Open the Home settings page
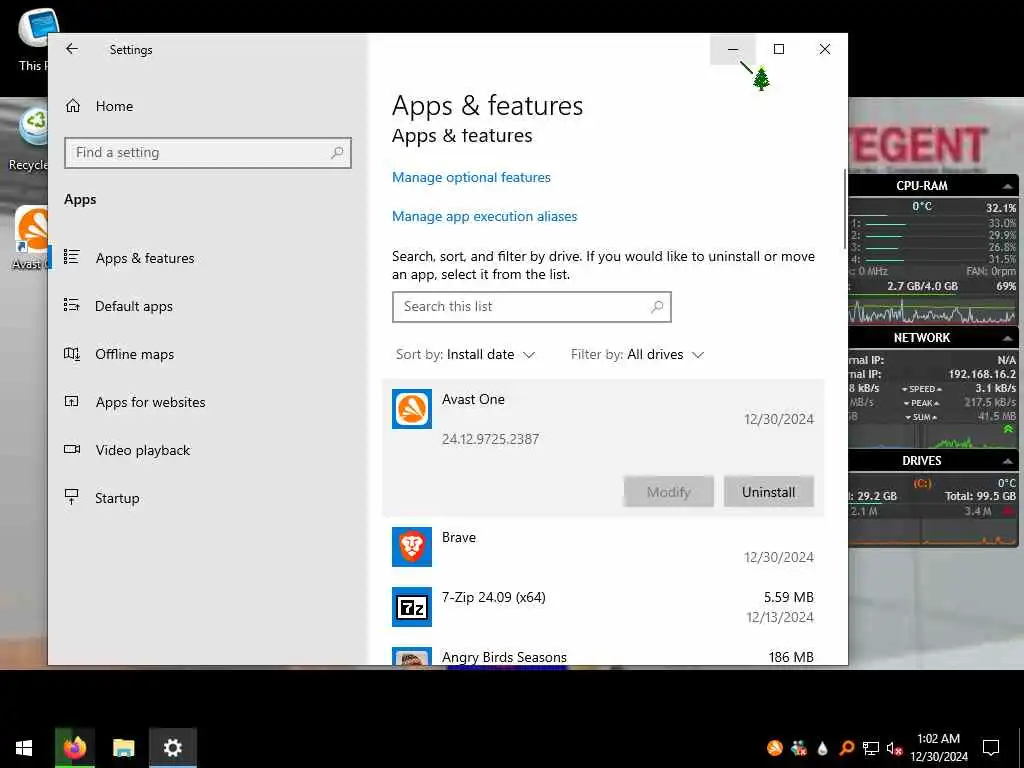Viewport: 1024px width, 768px height. (114, 106)
